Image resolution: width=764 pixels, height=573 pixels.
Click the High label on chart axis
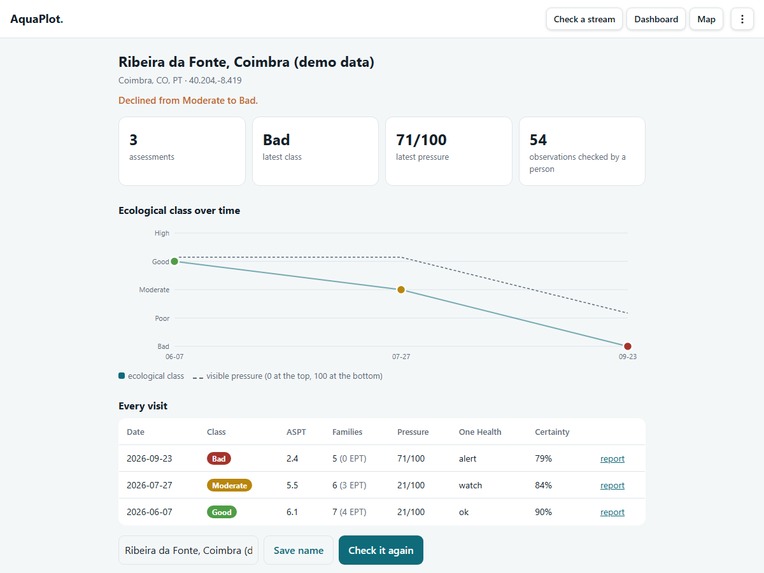coord(162,233)
